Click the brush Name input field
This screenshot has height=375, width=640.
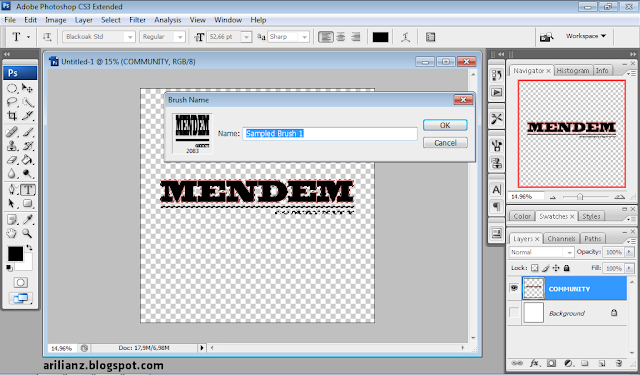click(x=330, y=133)
